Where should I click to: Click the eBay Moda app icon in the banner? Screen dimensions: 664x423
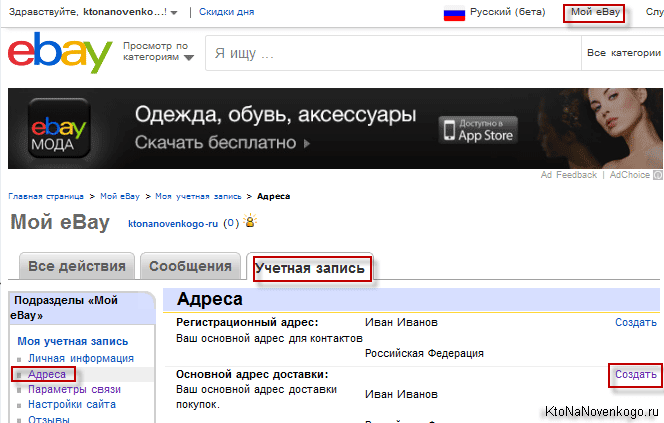[59, 128]
